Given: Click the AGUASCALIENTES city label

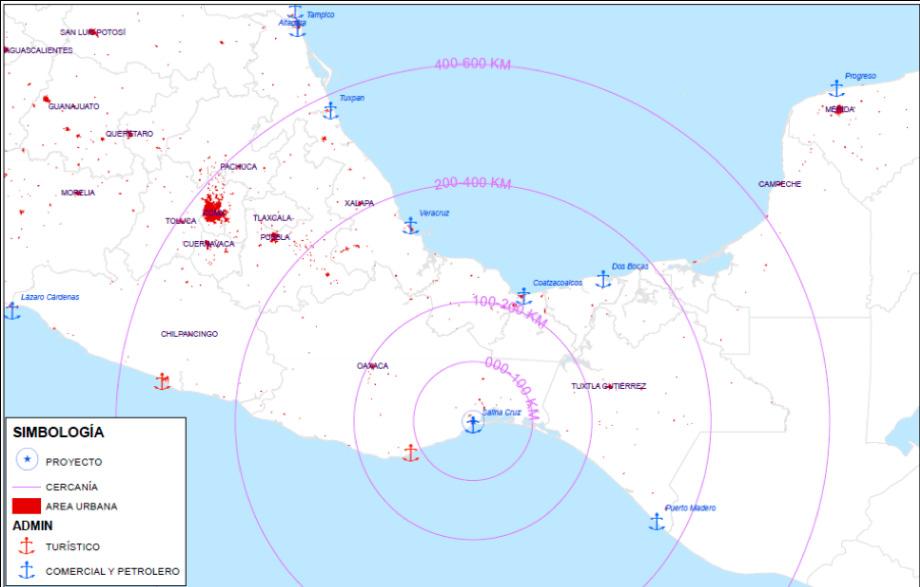Looking at the screenshot, I should tap(39, 50).
